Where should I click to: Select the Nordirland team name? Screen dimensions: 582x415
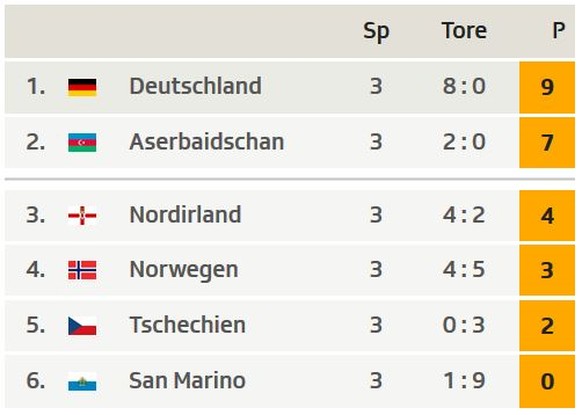185,215
